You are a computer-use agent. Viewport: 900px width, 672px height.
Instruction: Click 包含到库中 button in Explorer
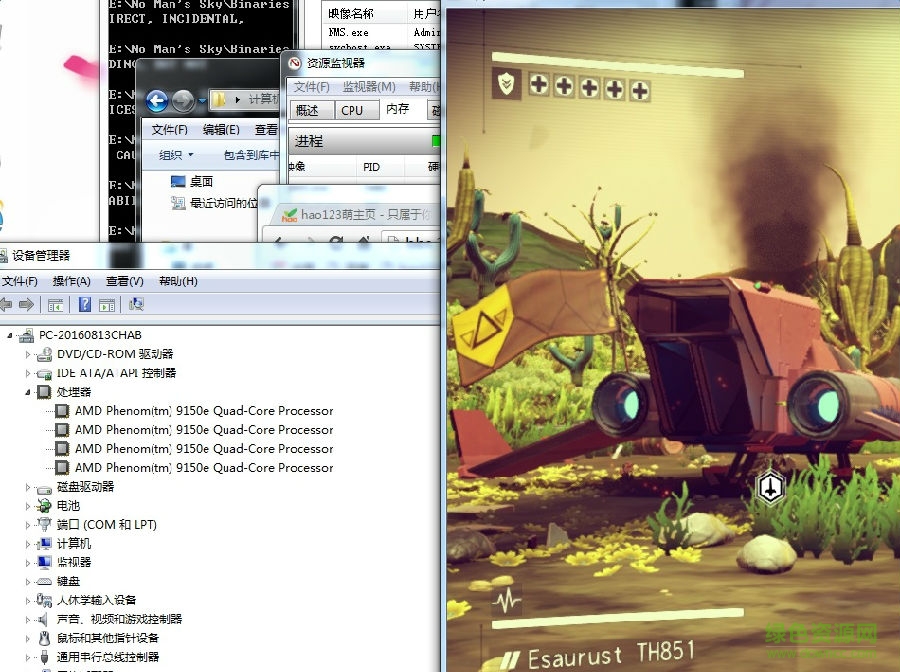tap(251, 155)
